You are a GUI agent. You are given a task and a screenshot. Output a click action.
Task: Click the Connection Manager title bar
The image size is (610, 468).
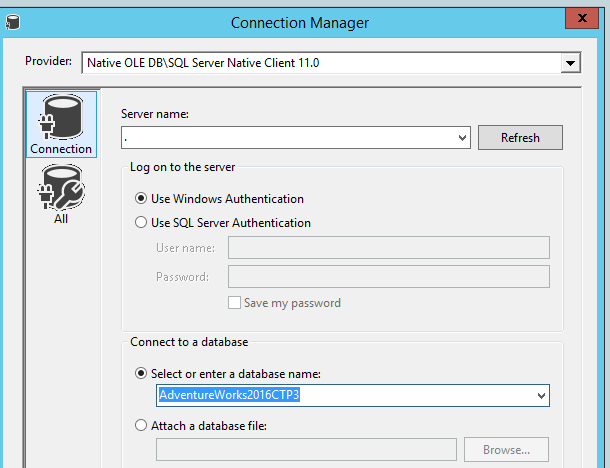(300, 22)
